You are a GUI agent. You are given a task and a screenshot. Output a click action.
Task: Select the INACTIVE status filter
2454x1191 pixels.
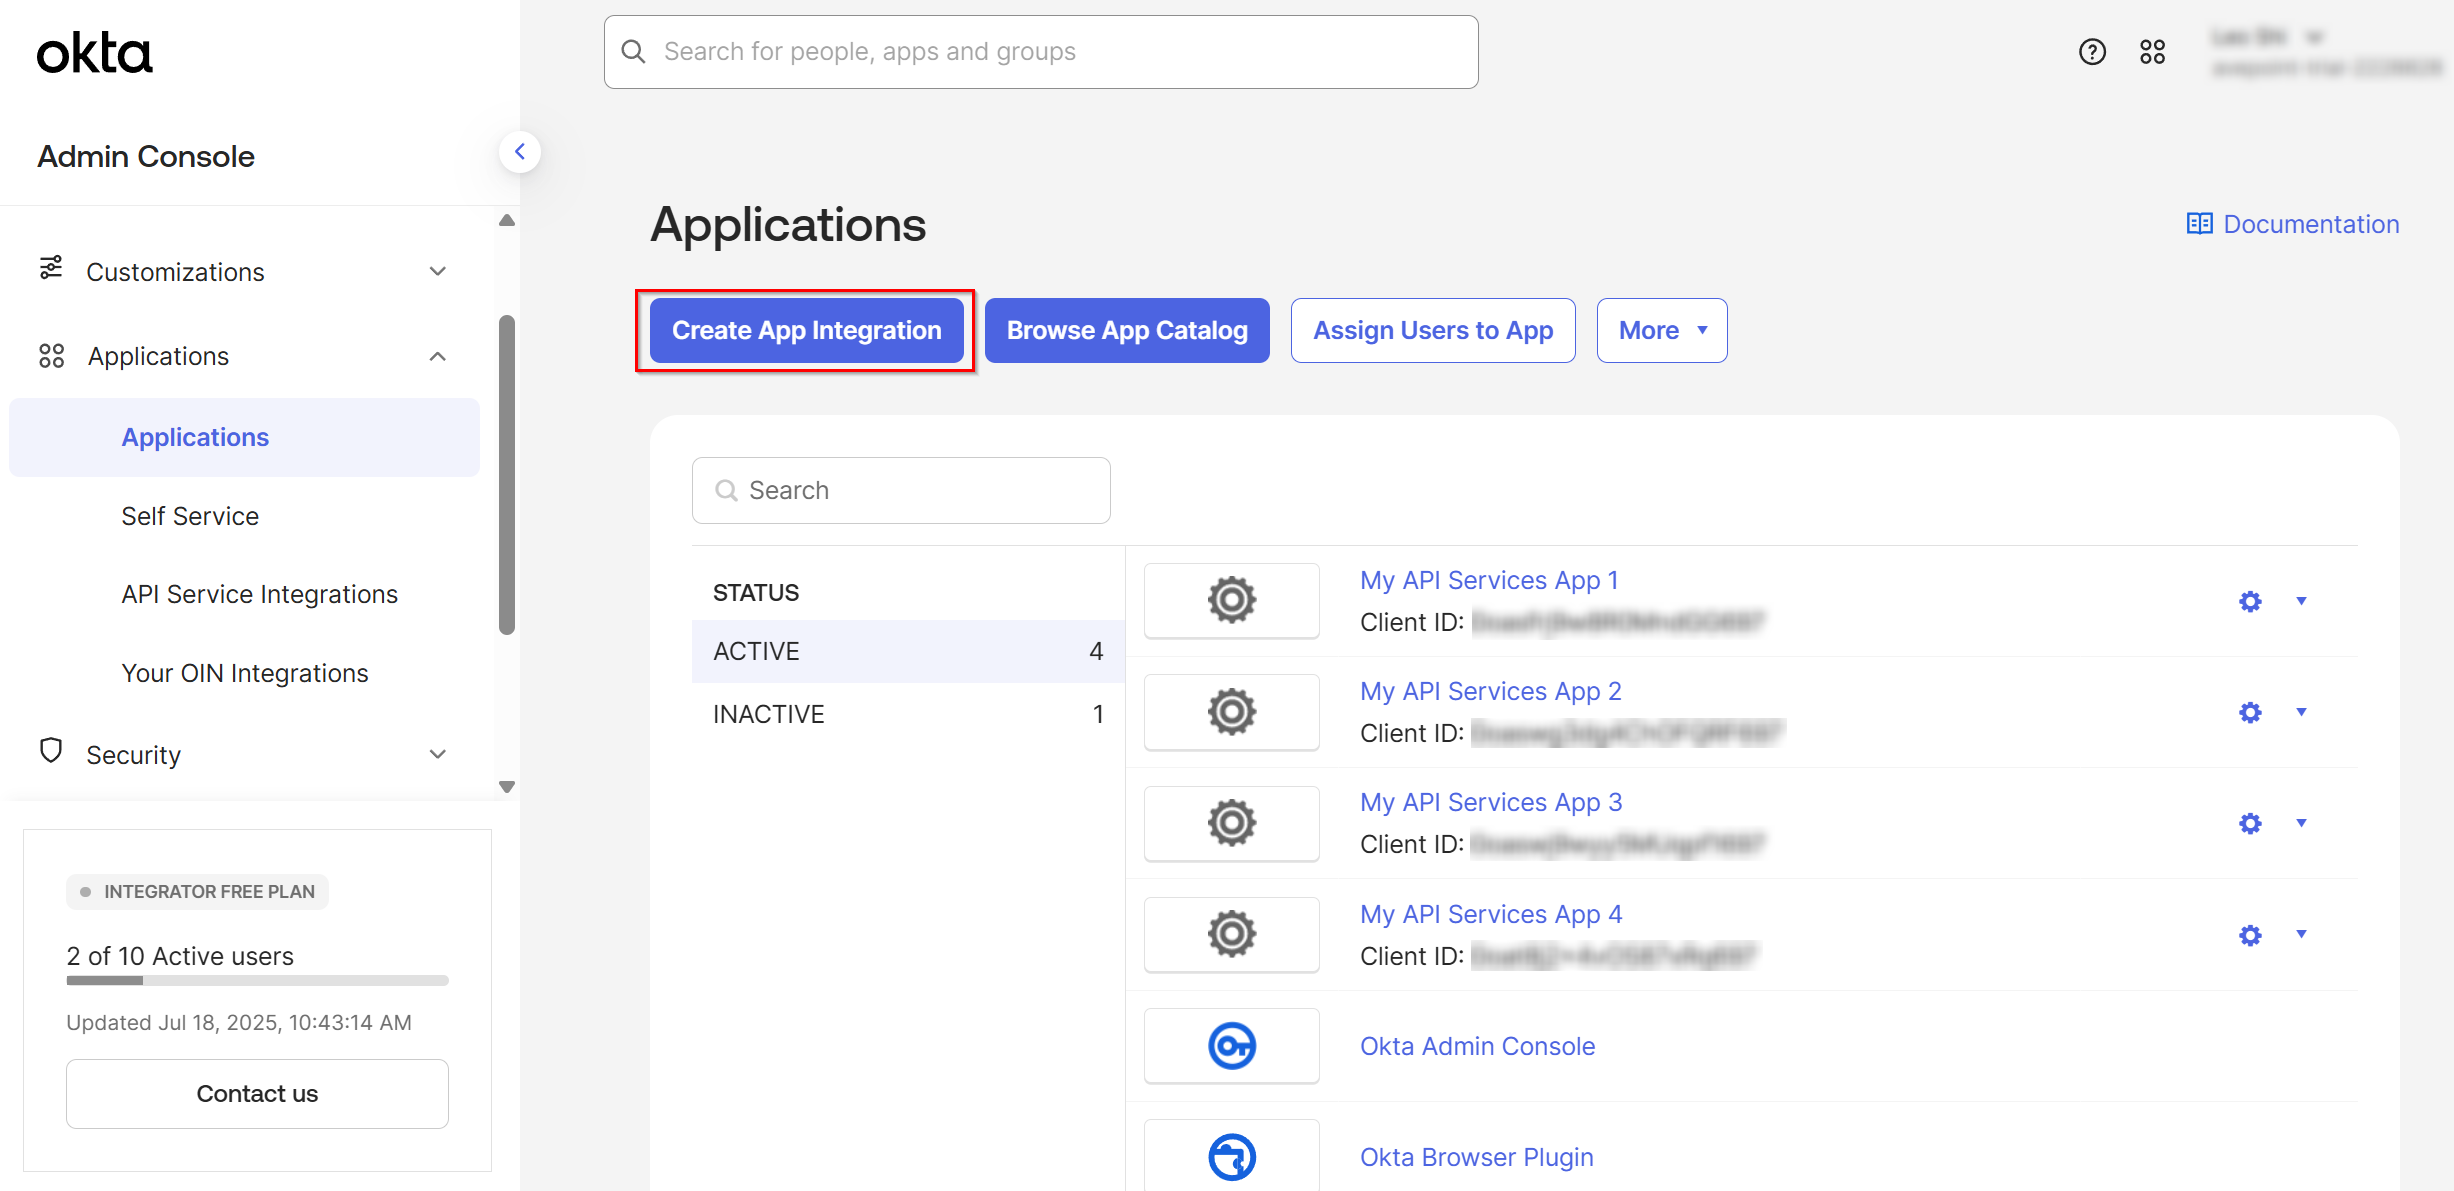[x=767, y=713]
